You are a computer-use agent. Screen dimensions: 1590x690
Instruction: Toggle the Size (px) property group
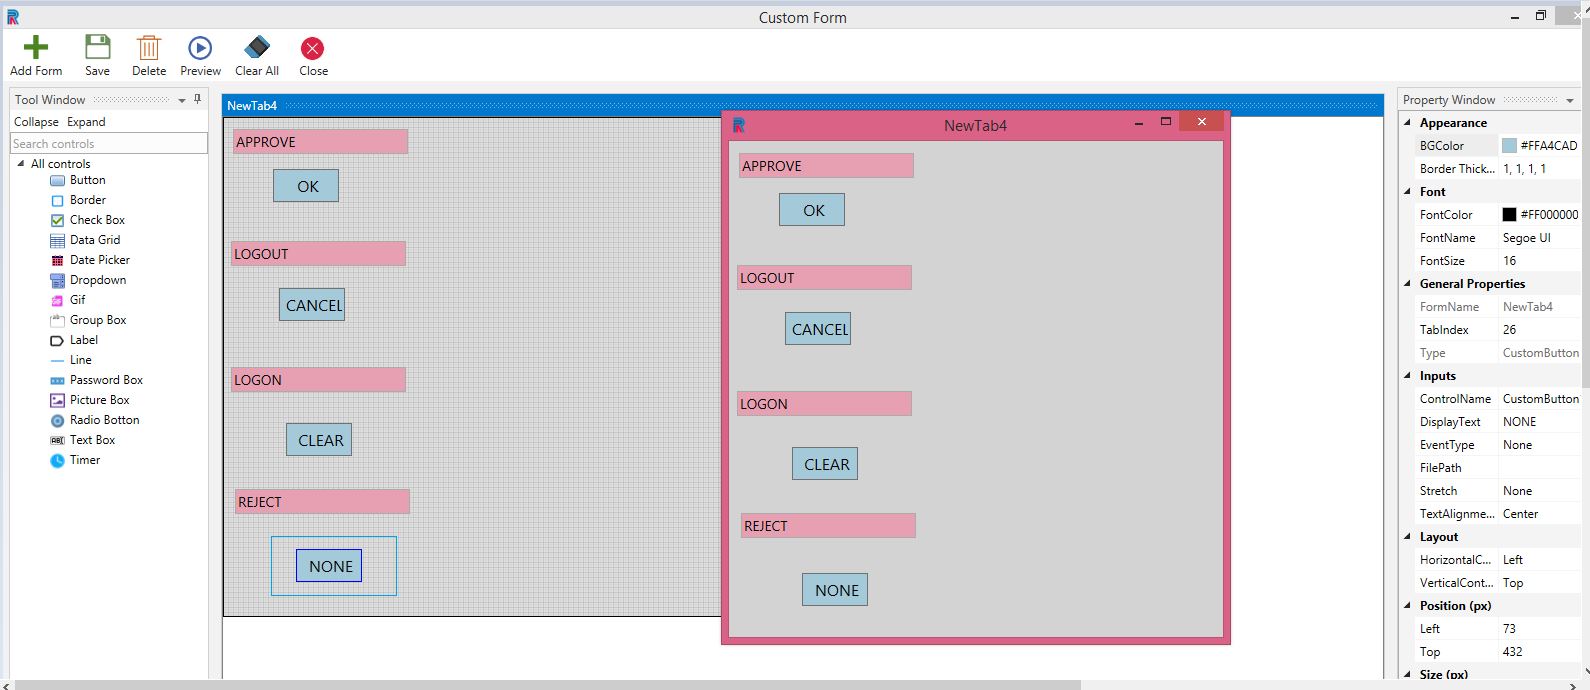[1408, 674]
